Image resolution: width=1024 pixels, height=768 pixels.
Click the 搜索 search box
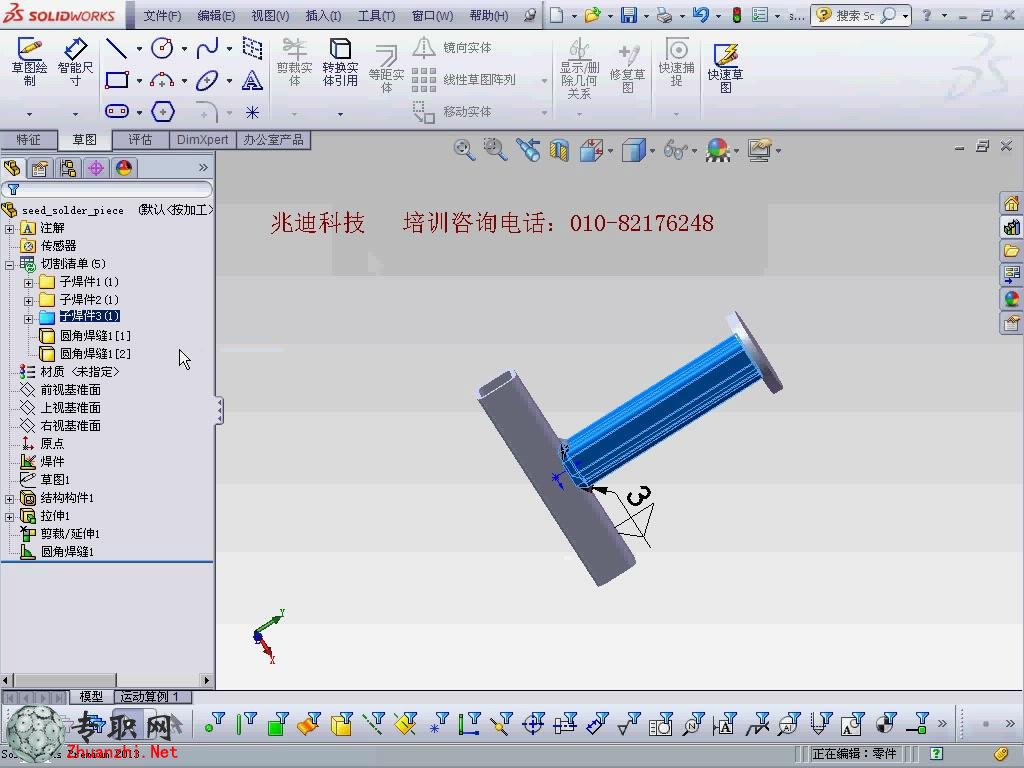(x=861, y=15)
